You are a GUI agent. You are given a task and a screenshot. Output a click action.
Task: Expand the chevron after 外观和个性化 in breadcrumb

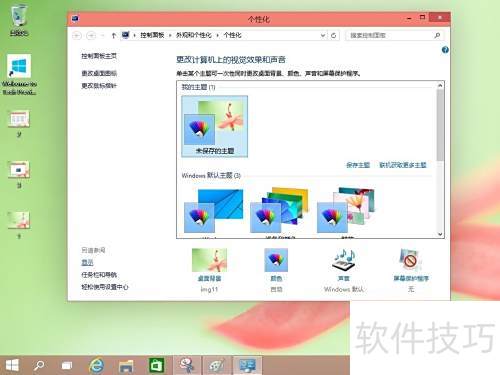tap(217, 35)
